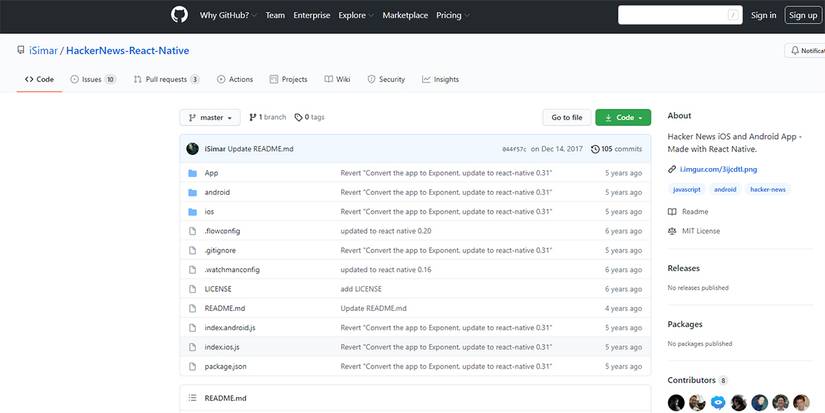Click the iSimar commit author avatar
Screen dimensions: 825x413
192,149
